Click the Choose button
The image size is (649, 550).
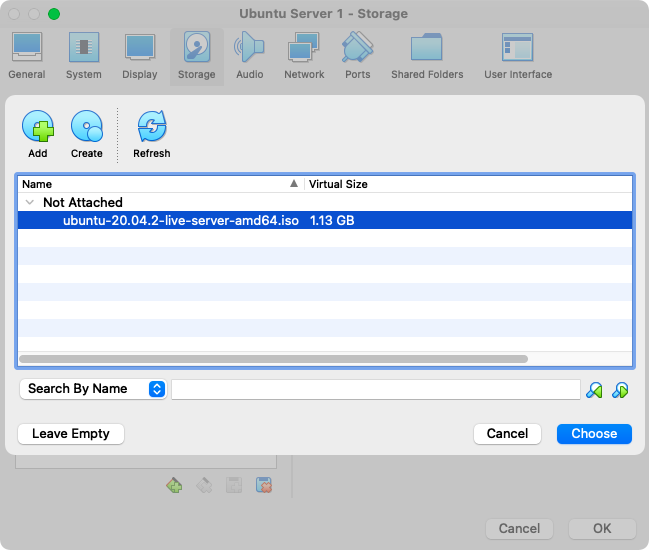point(594,433)
